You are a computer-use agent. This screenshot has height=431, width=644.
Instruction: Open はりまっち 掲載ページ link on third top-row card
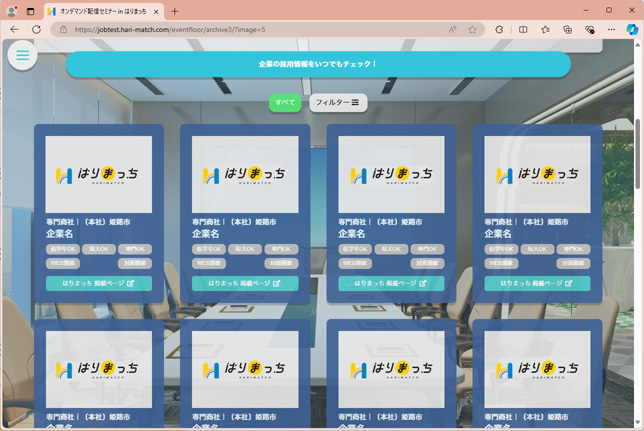(x=391, y=283)
